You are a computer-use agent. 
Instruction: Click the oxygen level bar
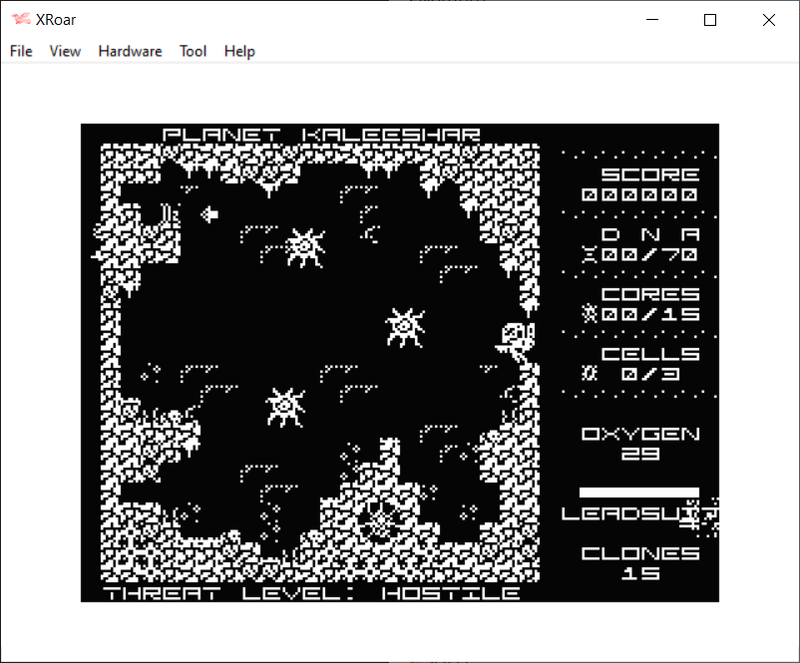tap(639, 492)
